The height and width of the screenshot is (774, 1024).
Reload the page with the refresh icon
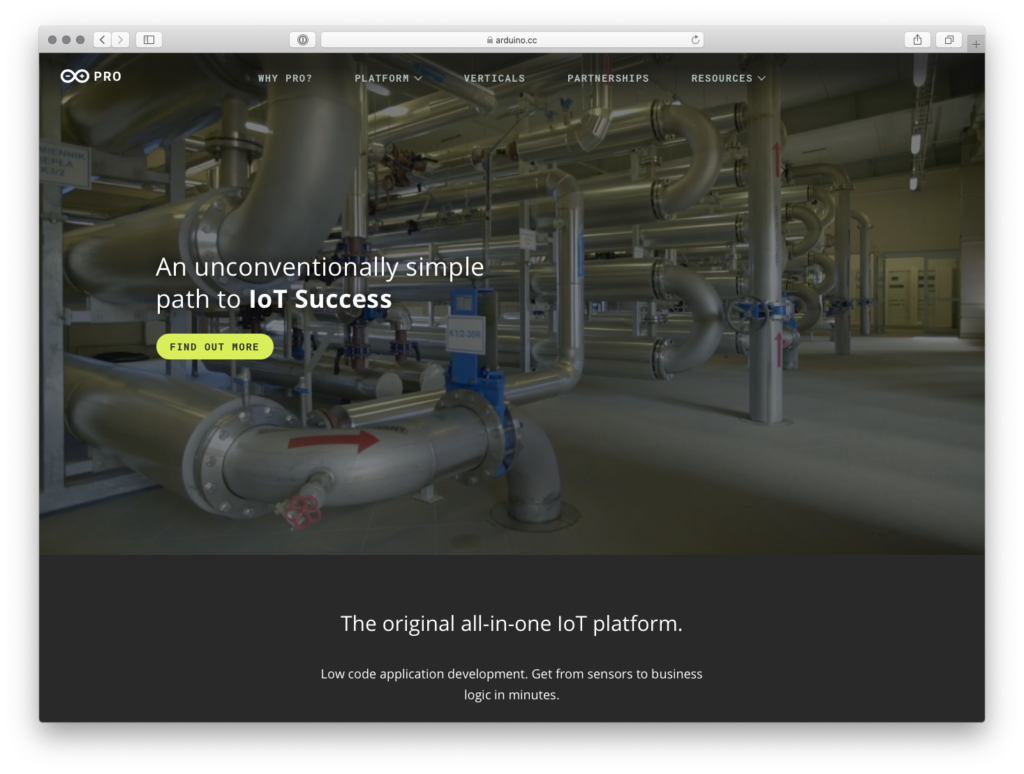(x=695, y=40)
